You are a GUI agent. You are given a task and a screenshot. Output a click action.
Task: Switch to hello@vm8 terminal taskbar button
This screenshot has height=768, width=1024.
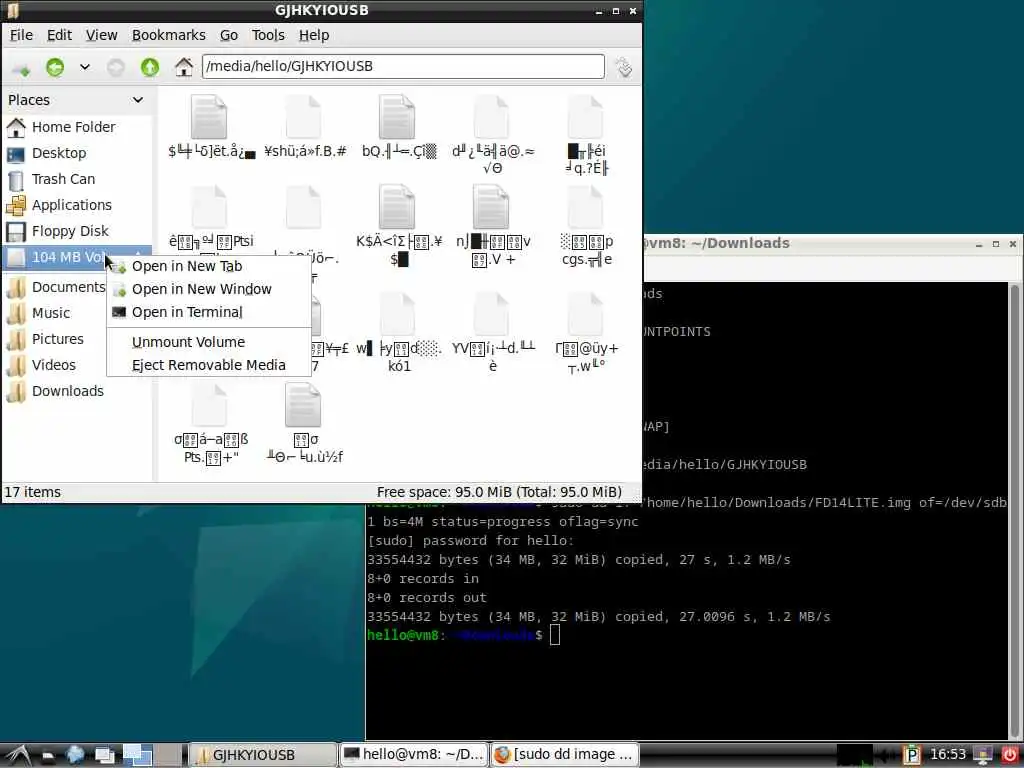tap(413, 755)
